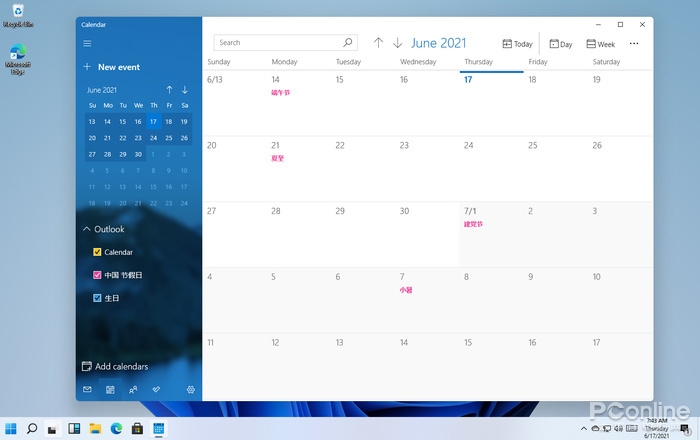Click into the Search field
Image resolution: width=700 pixels, height=440 pixels.
[x=285, y=42]
